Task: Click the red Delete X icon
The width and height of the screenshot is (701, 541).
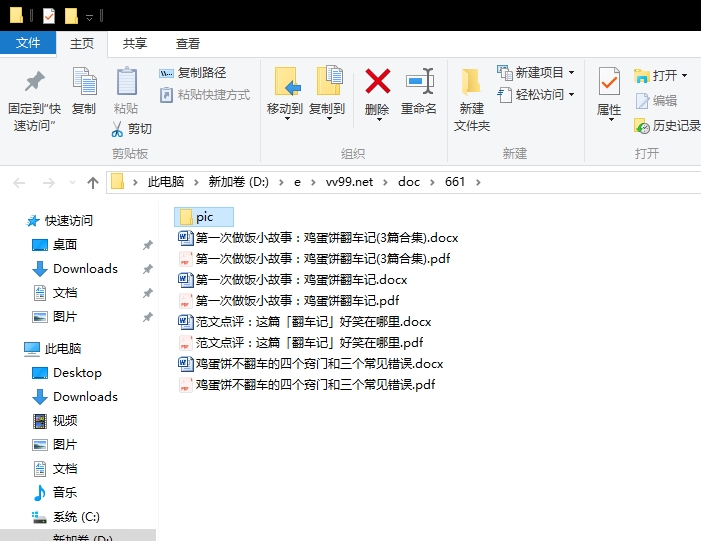Action: pos(378,81)
